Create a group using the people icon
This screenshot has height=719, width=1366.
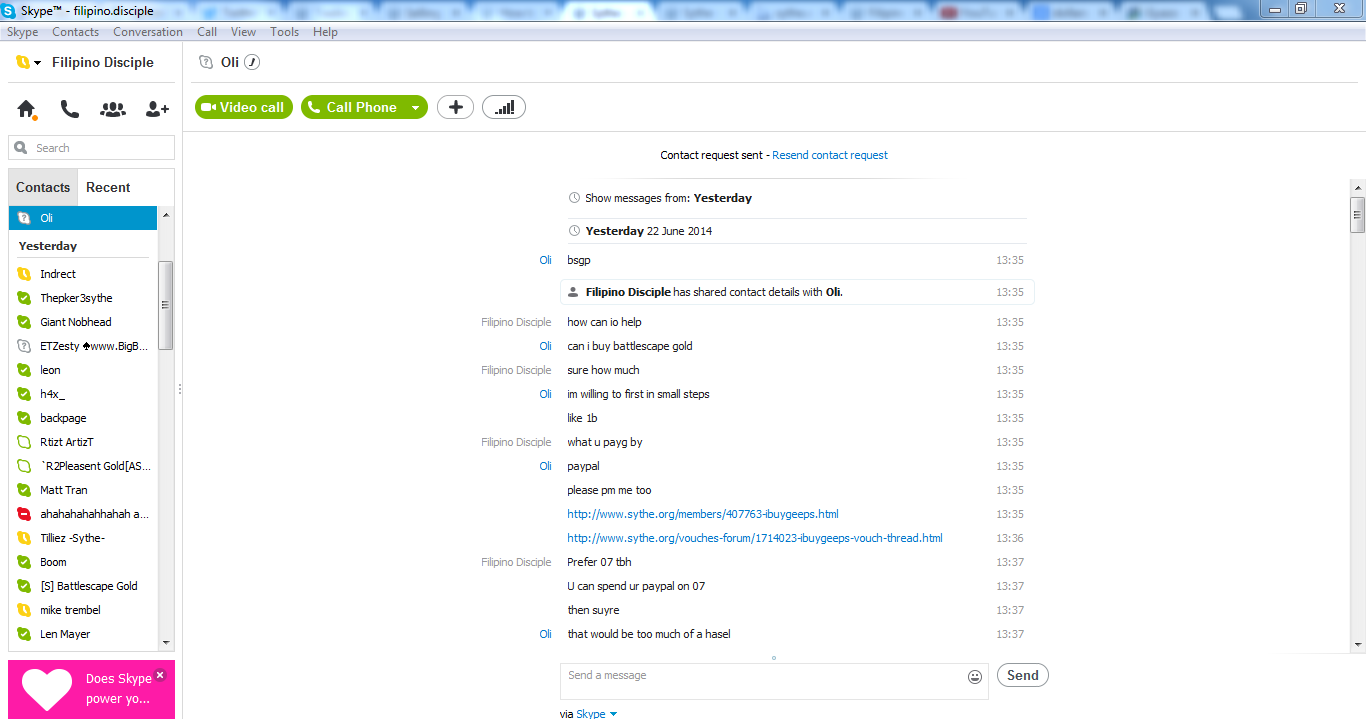113,109
